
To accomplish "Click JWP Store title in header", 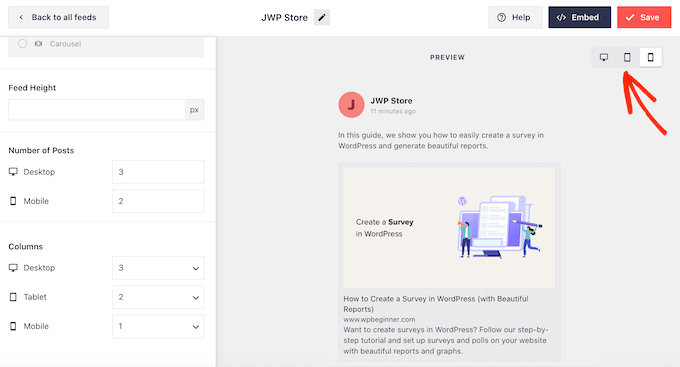I will 284,18.
